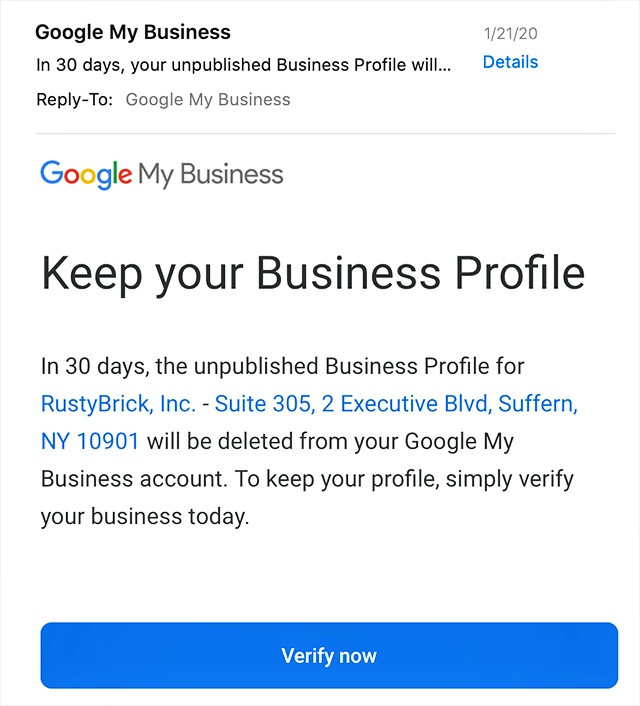Screen dimensions: 640x706
Task: Click the colorful Google logo
Action: (86, 175)
